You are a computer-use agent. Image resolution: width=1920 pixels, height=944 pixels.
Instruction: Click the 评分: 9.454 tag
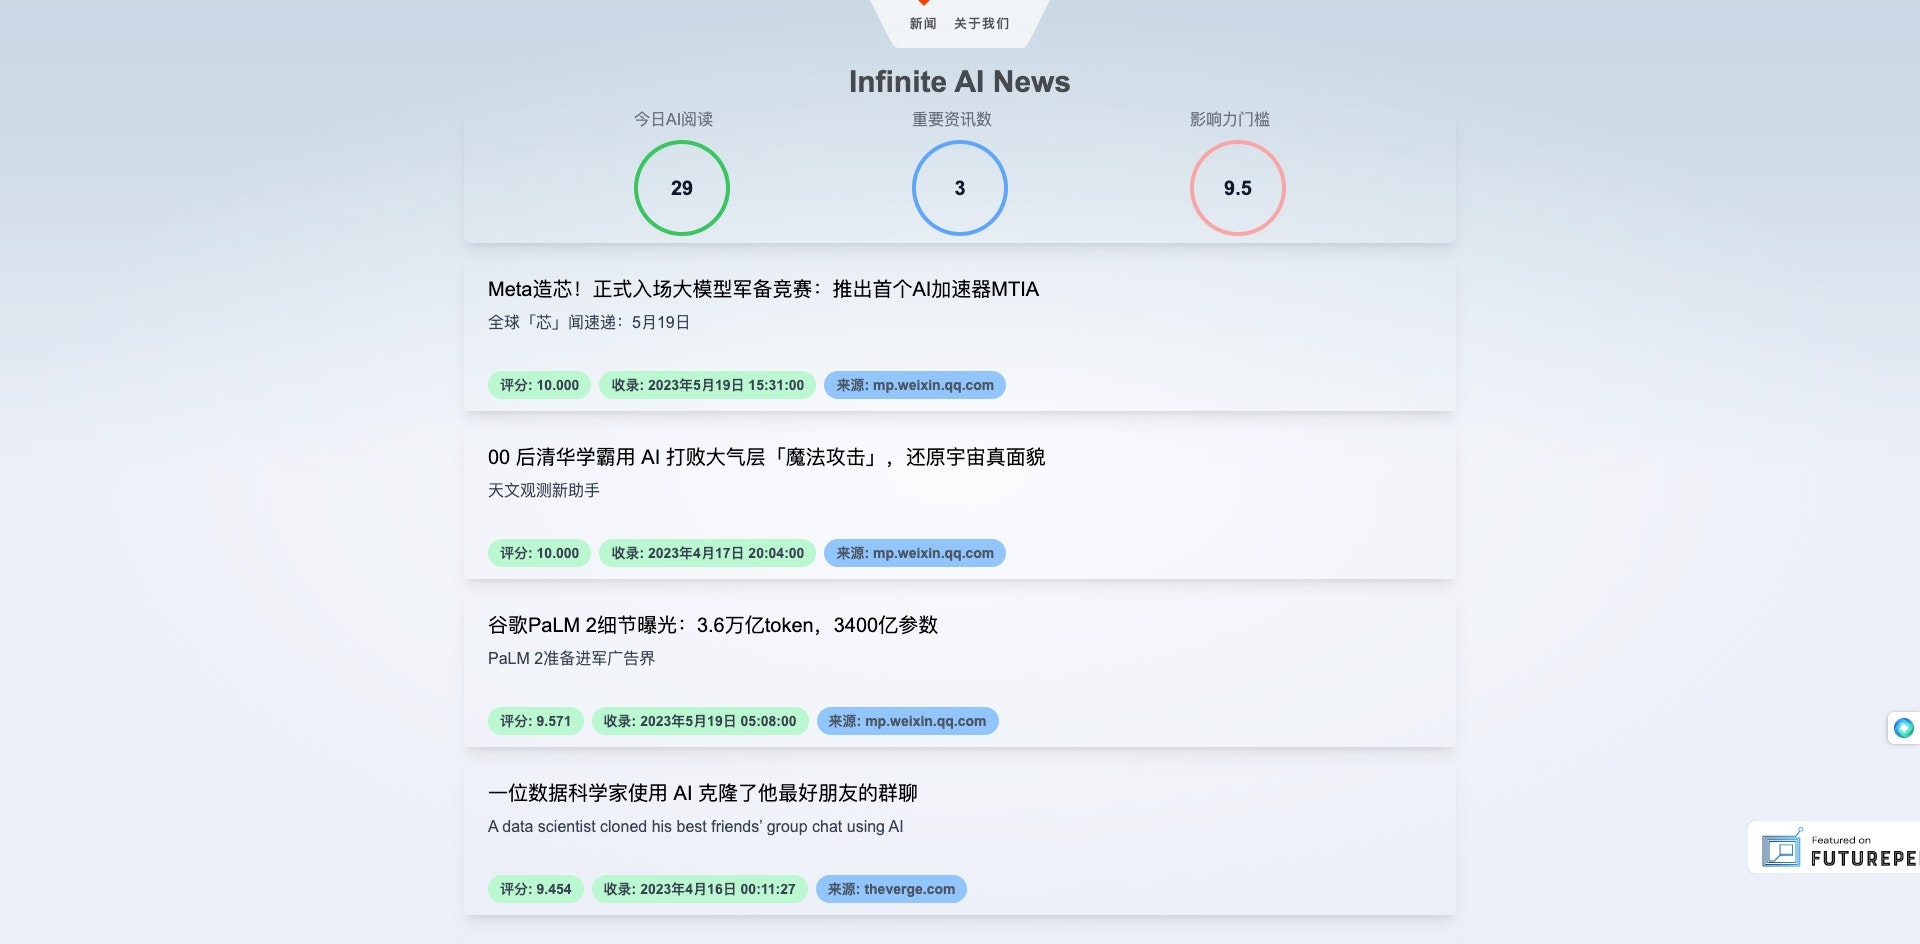point(535,889)
